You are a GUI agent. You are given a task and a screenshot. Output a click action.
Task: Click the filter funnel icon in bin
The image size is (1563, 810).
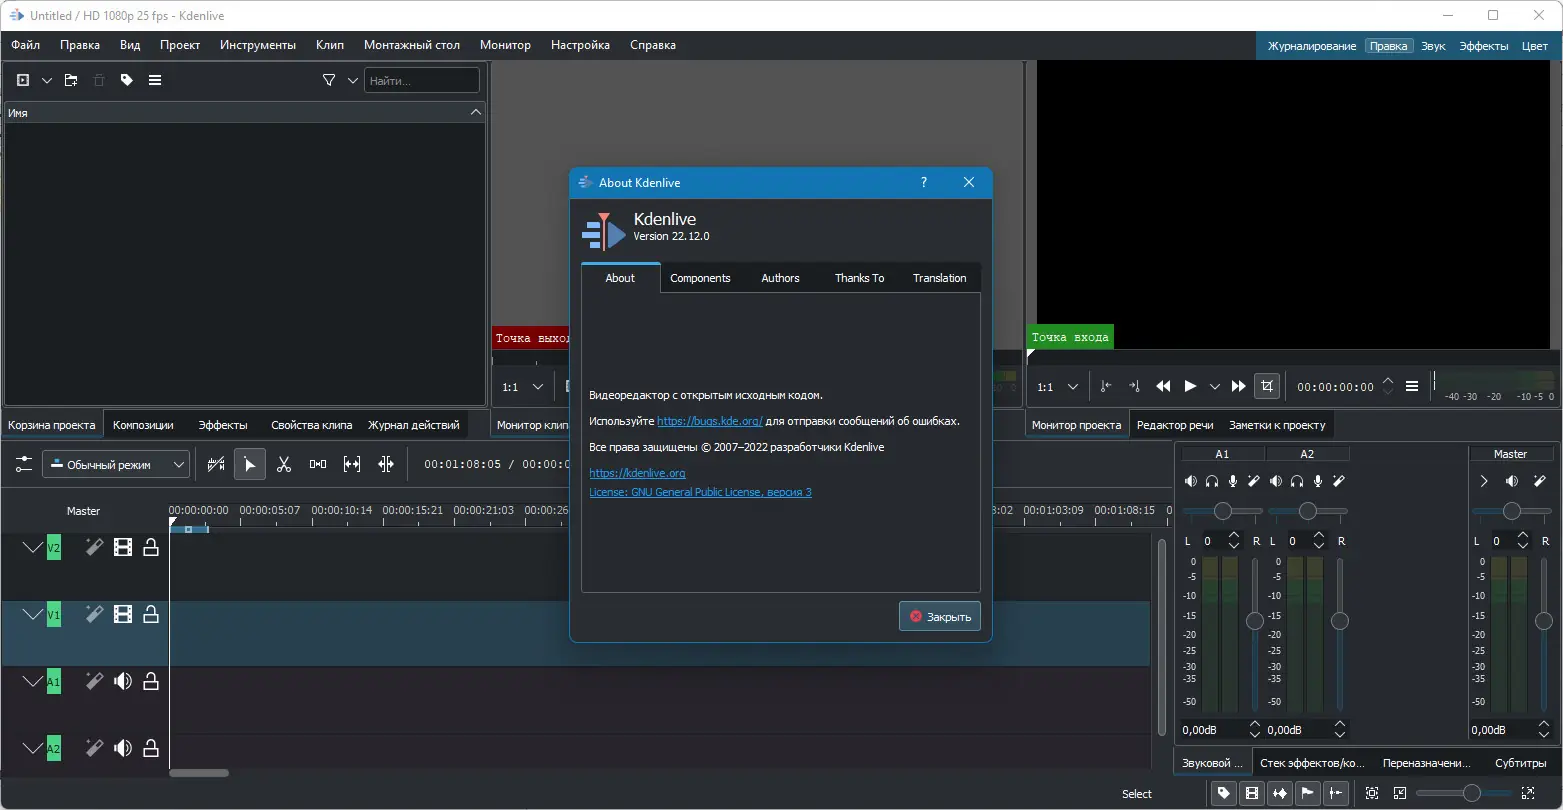[x=329, y=80]
